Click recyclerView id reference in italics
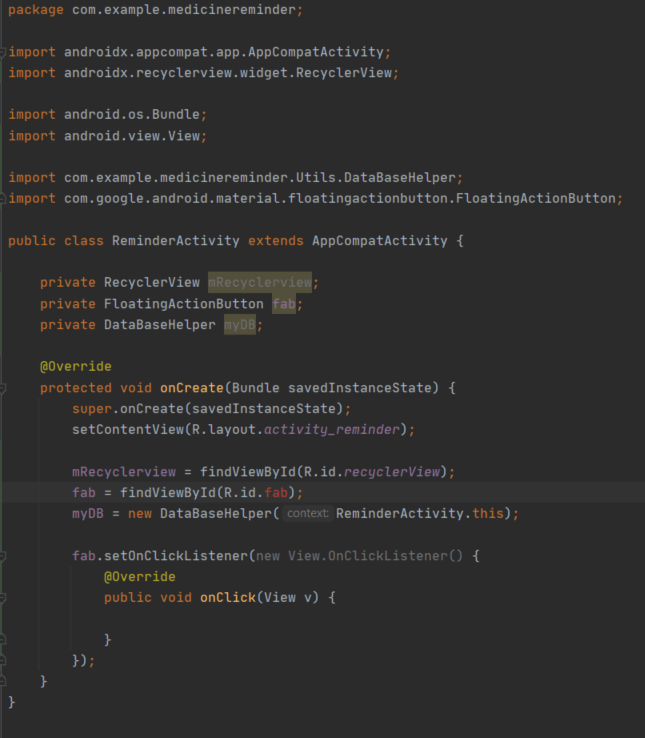This screenshot has height=738, width=645. pyautogui.click(x=392, y=472)
